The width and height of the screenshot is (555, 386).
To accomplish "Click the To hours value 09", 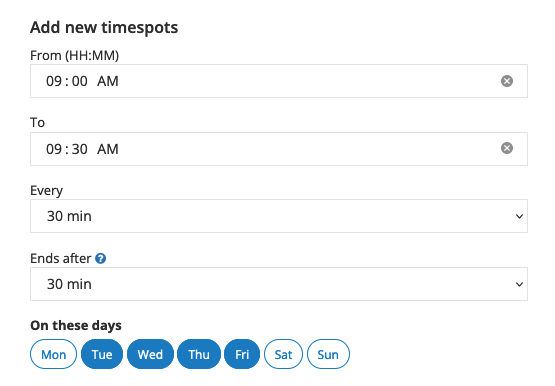I will click(x=54, y=149).
